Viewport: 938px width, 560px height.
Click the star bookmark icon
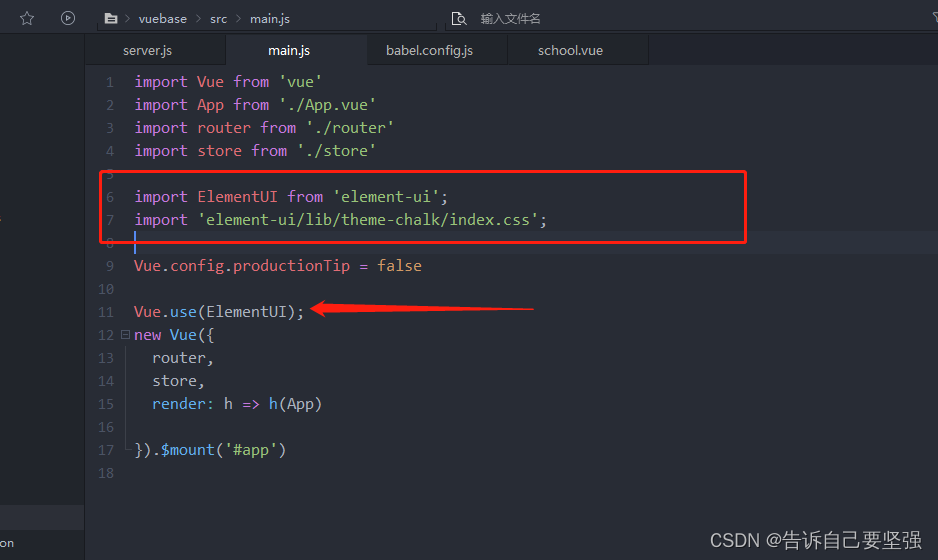point(27,19)
